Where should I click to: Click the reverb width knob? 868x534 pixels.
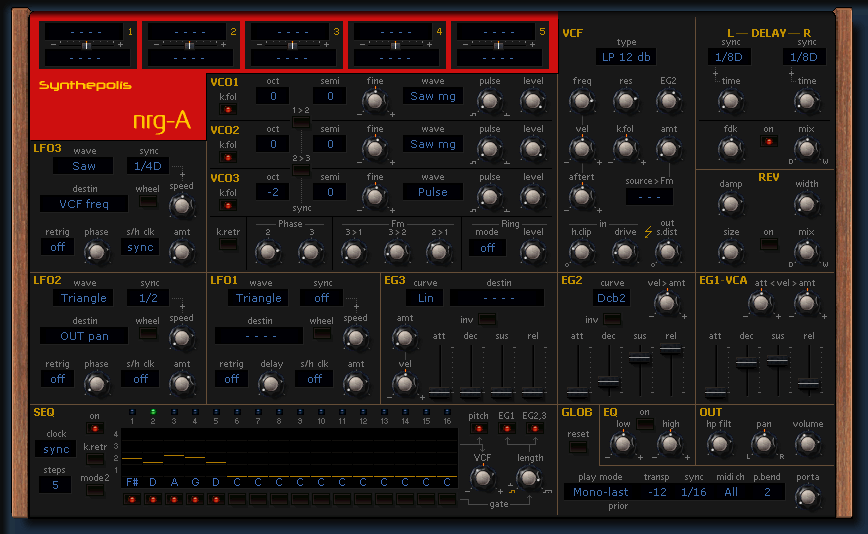coord(807,204)
